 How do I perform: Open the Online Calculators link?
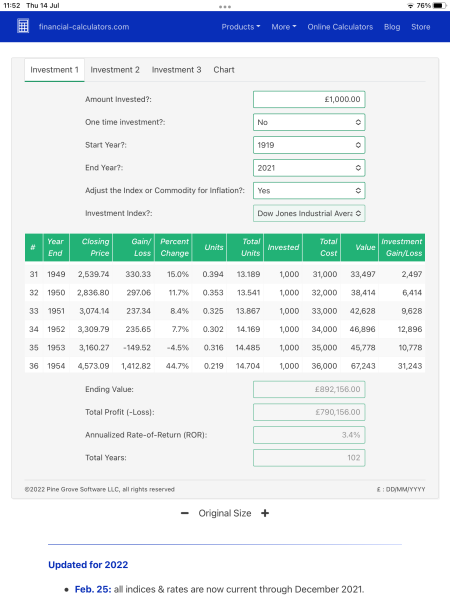[x=340, y=27]
